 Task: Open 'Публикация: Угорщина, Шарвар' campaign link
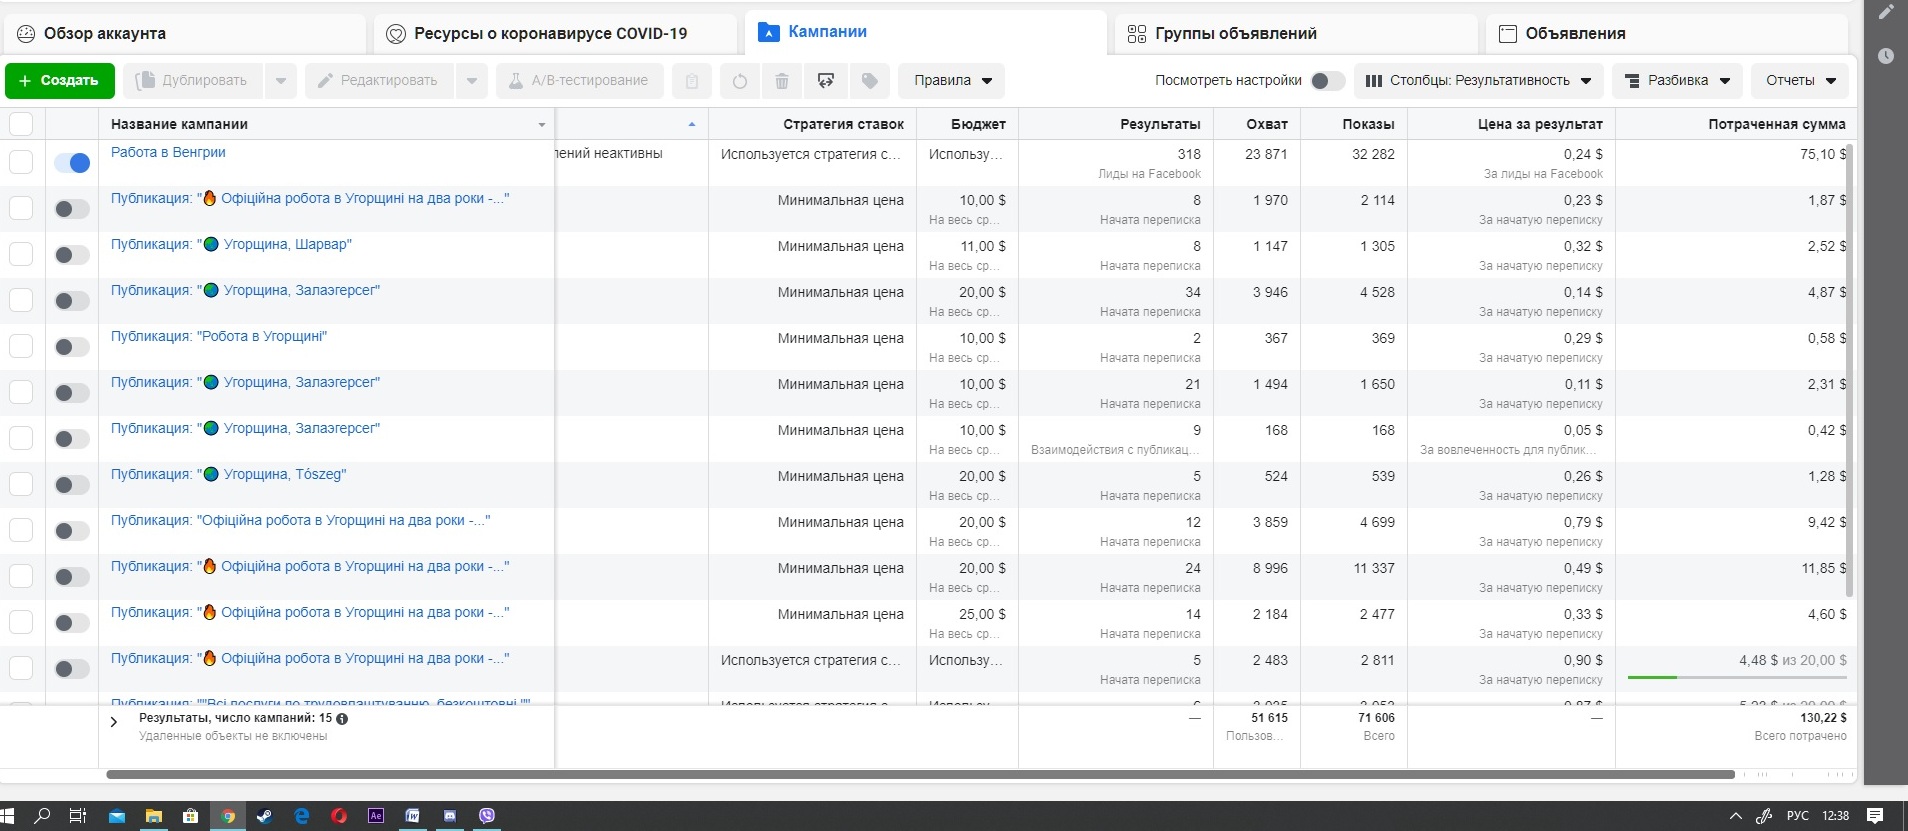point(231,244)
